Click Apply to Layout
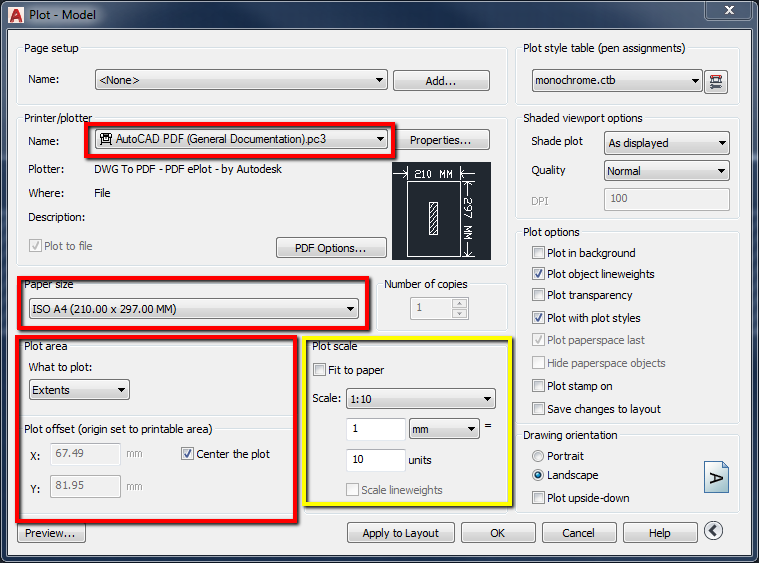This screenshot has width=759, height=563. [x=401, y=533]
